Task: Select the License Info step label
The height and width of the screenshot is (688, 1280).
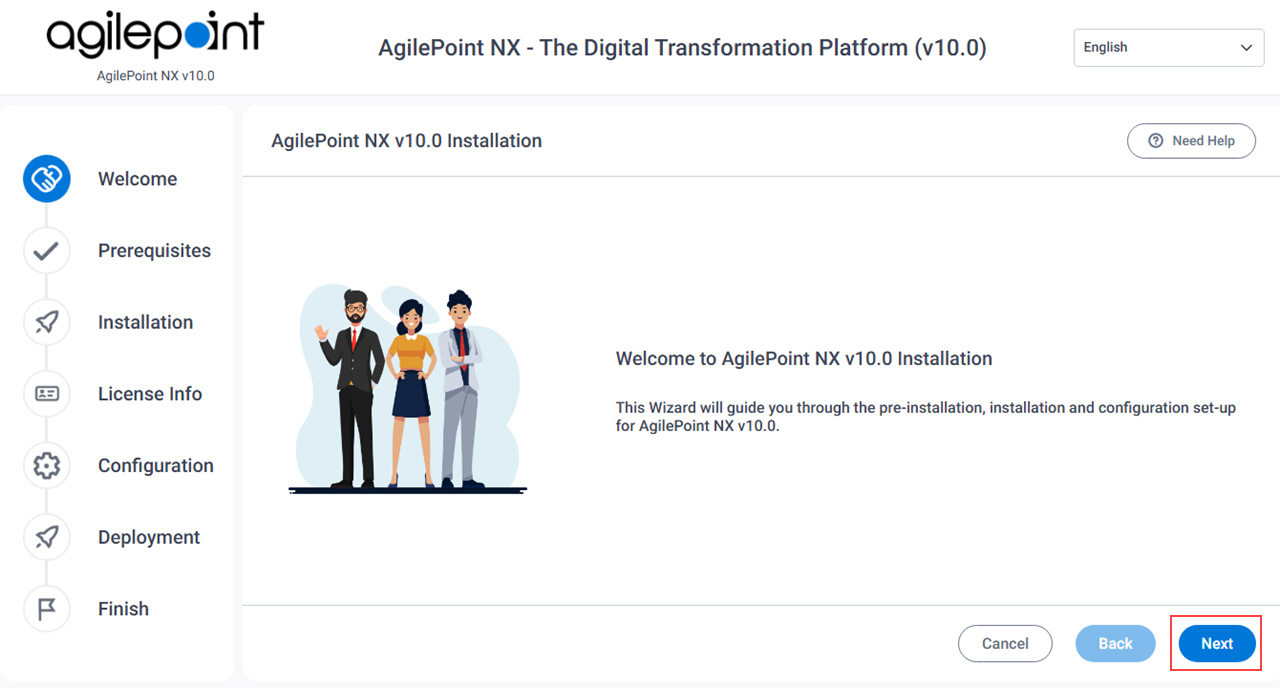Action: click(x=150, y=394)
